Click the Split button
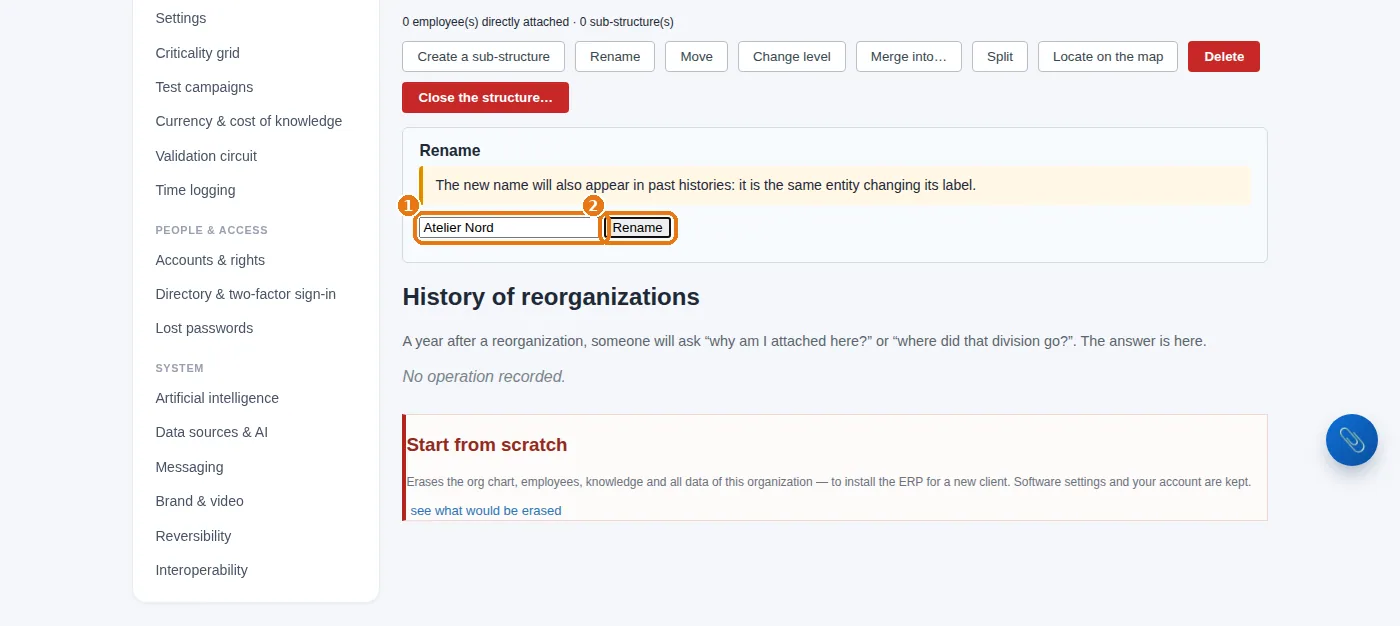 1000,56
